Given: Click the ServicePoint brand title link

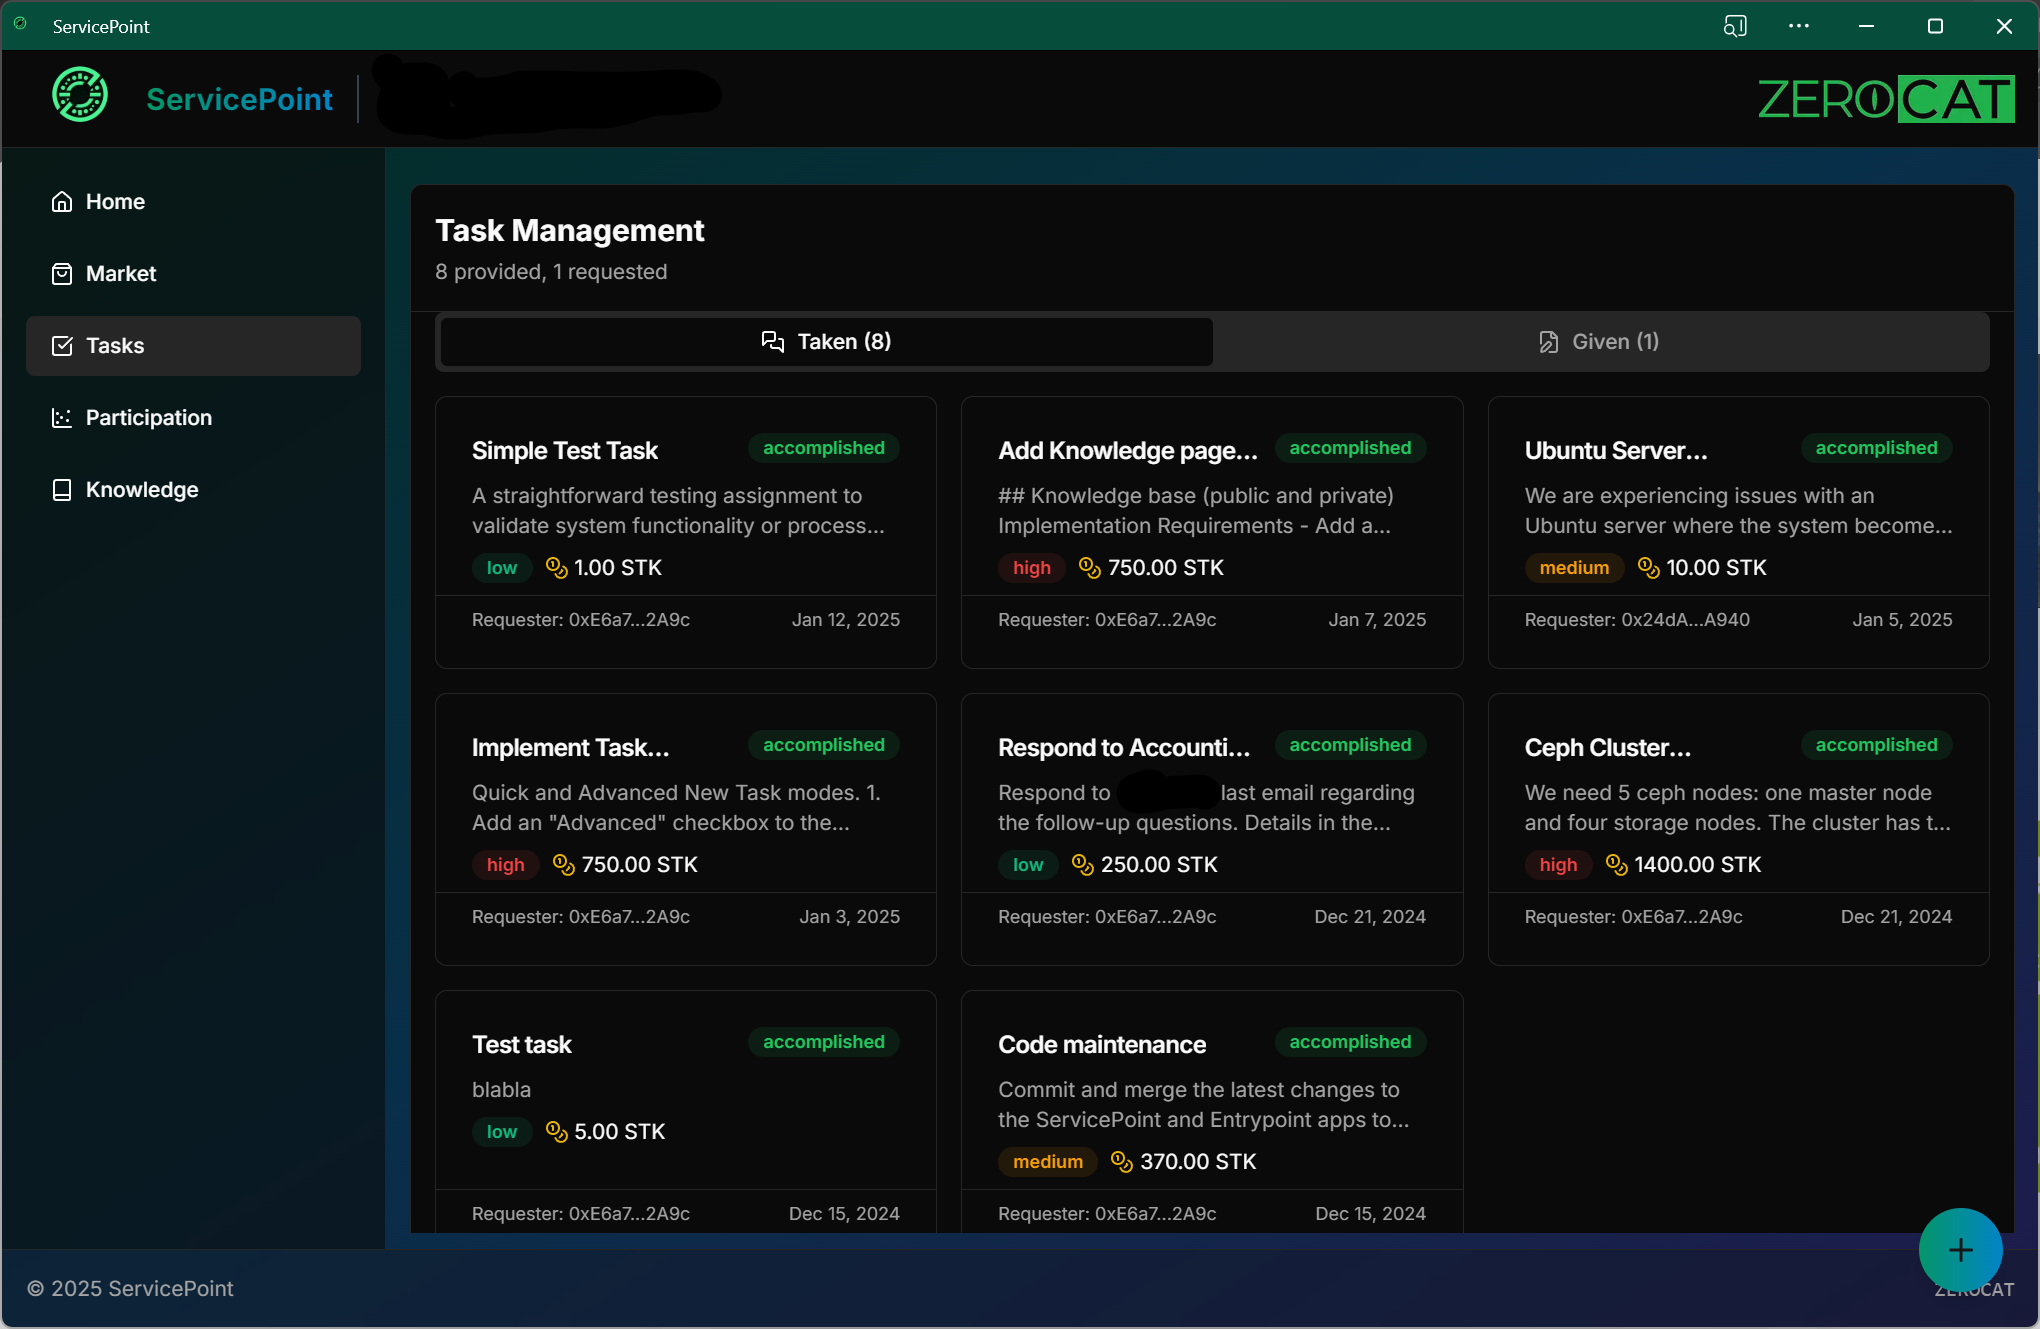Looking at the screenshot, I should coord(239,99).
